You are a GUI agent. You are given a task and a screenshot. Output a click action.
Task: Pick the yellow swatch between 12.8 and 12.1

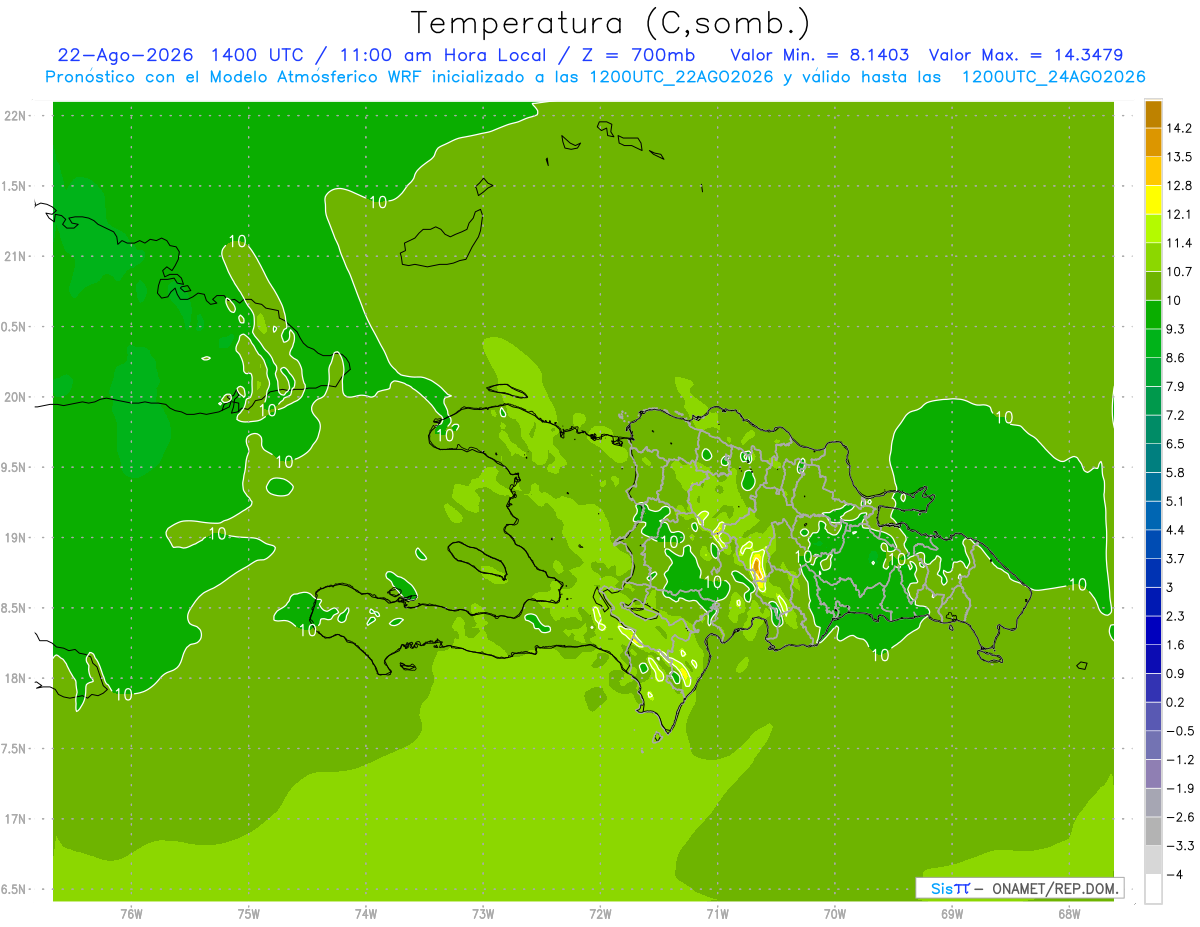point(1153,199)
